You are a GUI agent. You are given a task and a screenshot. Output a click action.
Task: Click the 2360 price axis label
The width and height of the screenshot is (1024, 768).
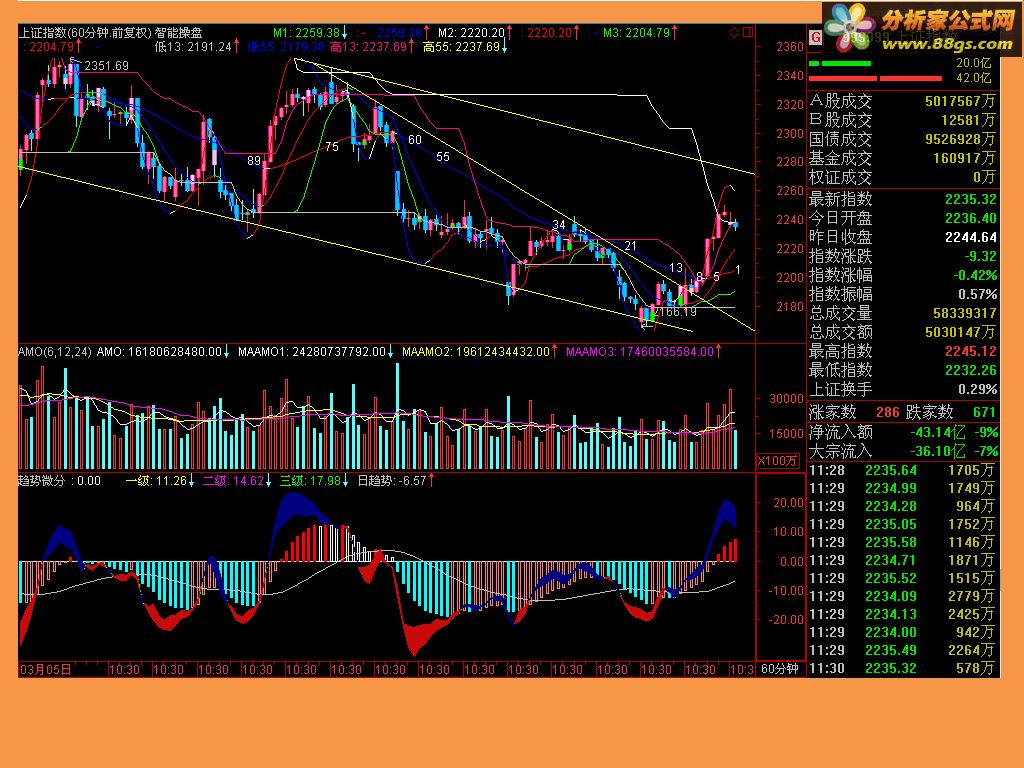point(790,47)
